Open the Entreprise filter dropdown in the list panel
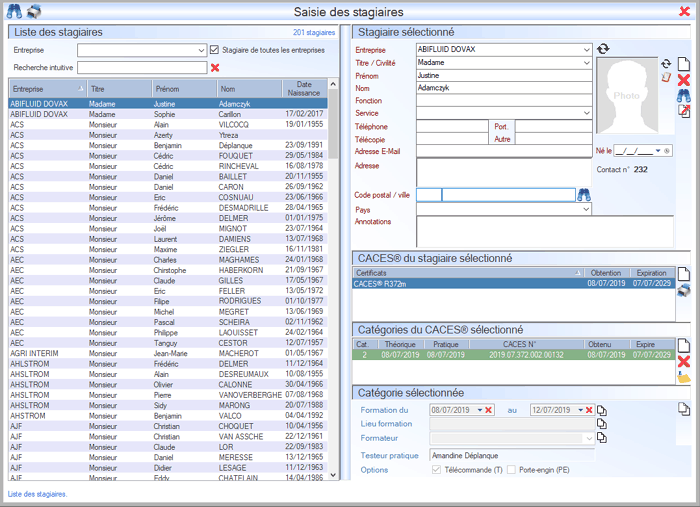Screen dimensions: 700x507 [201, 50]
